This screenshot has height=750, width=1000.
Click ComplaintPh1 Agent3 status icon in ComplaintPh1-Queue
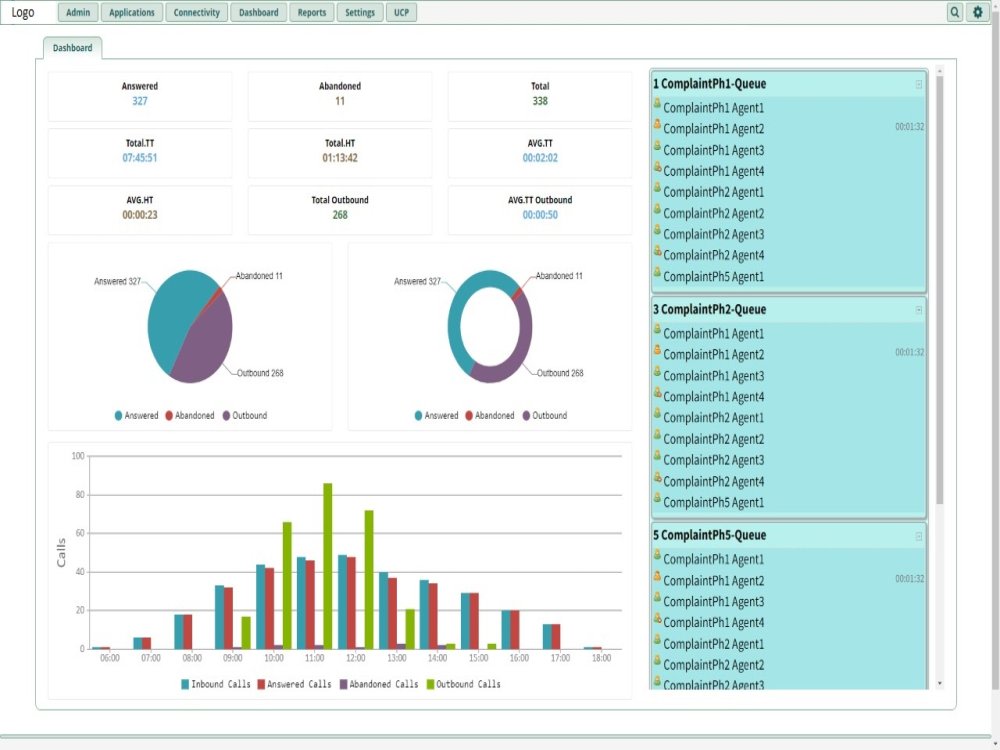[x=657, y=147]
